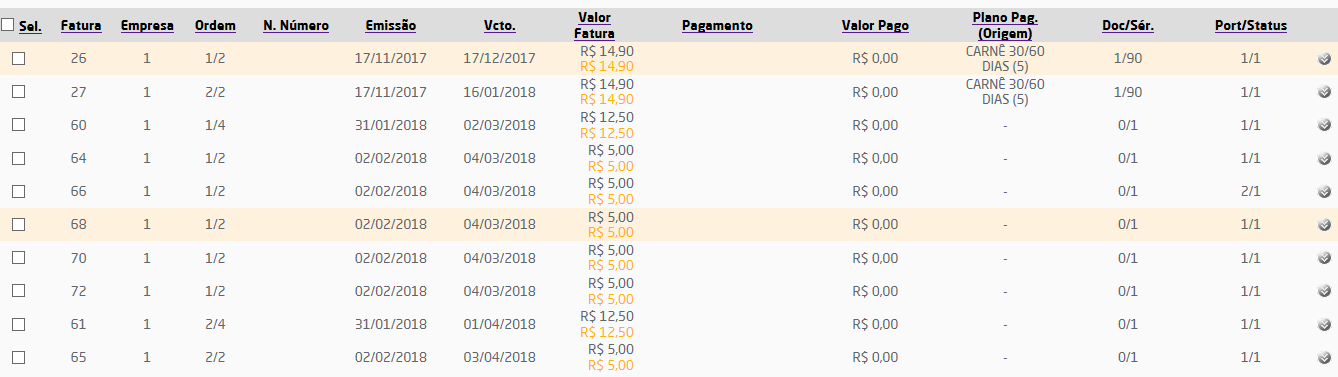Click the status icon for fatura 68
1338x377 pixels.
pyautogui.click(x=1324, y=224)
